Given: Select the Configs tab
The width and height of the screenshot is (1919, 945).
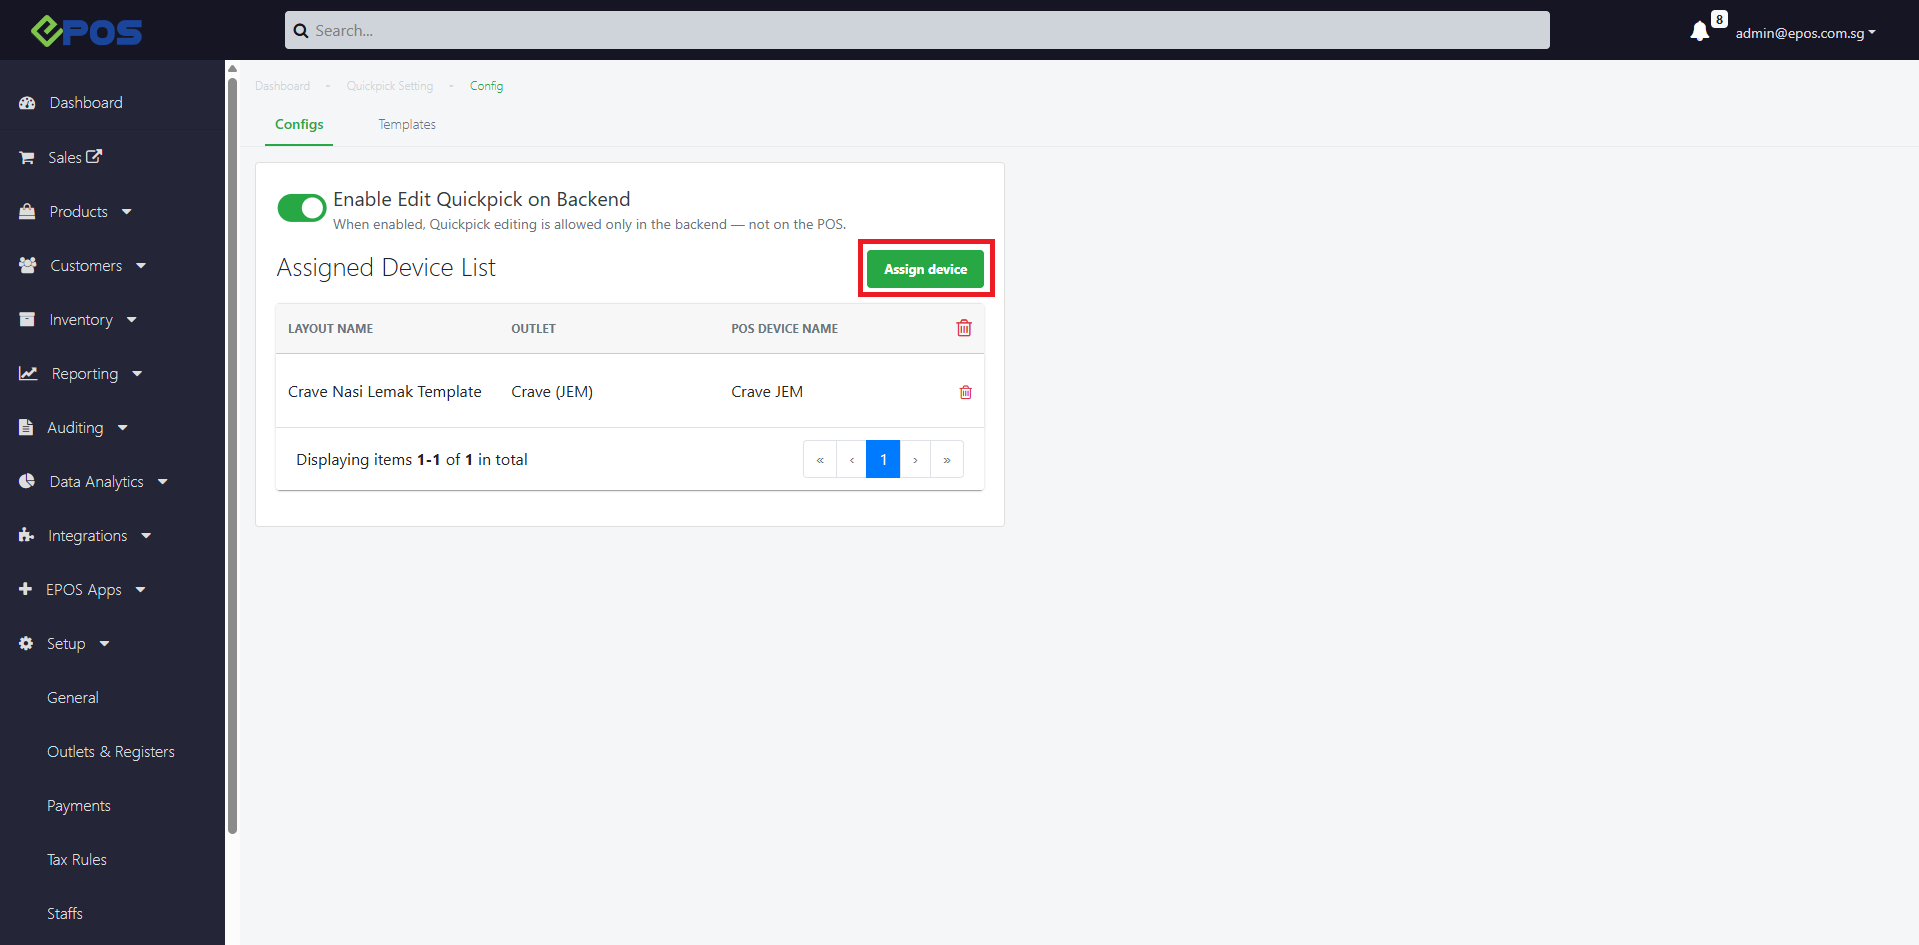Looking at the screenshot, I should 299,124.
